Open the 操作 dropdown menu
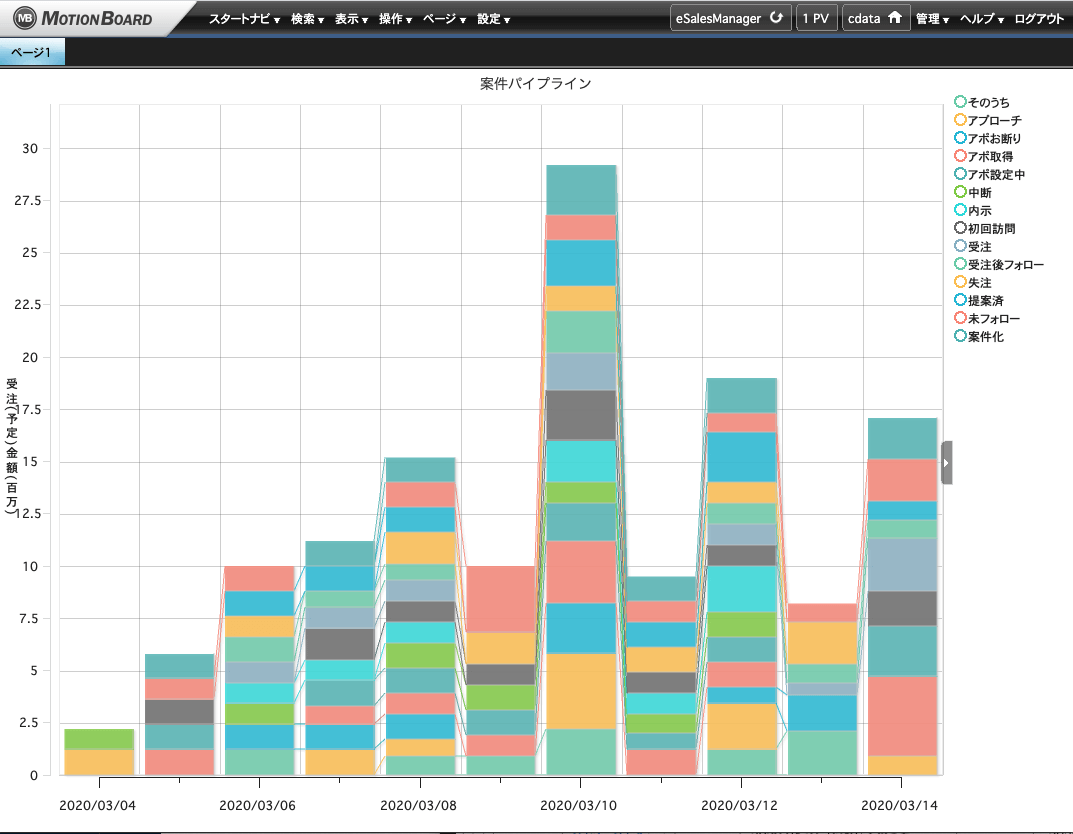Screen dimensions: 1073x834 click(395, 19)
